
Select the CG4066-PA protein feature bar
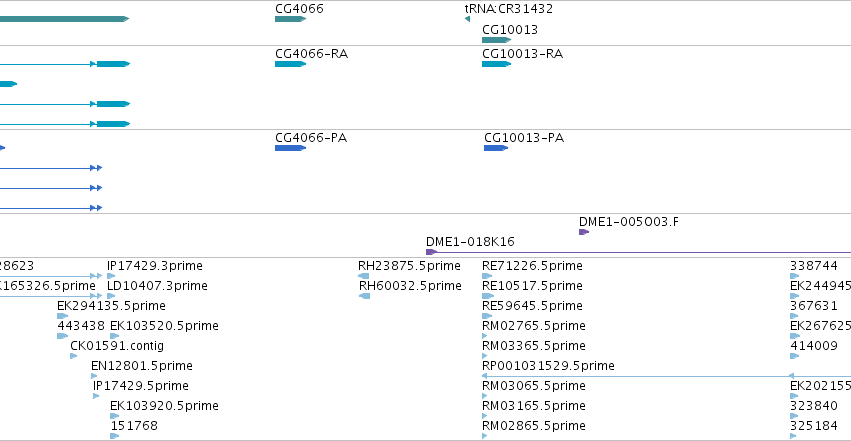click(289, 148)
